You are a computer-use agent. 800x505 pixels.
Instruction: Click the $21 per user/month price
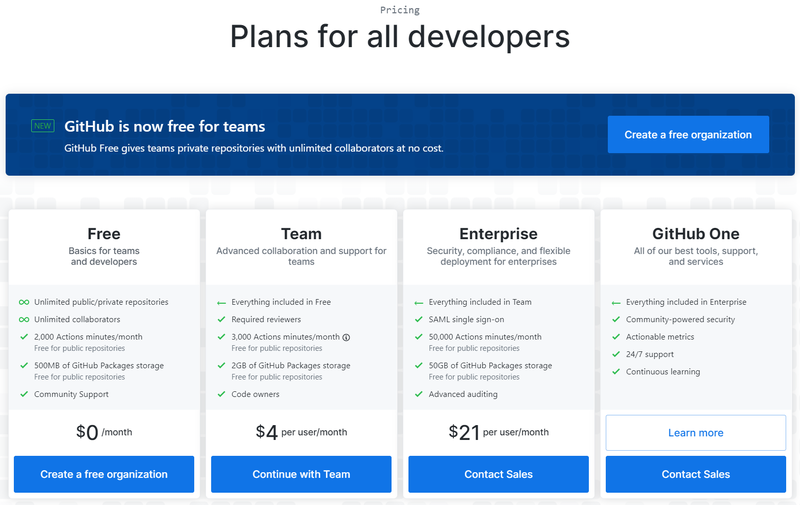[498, 432]
